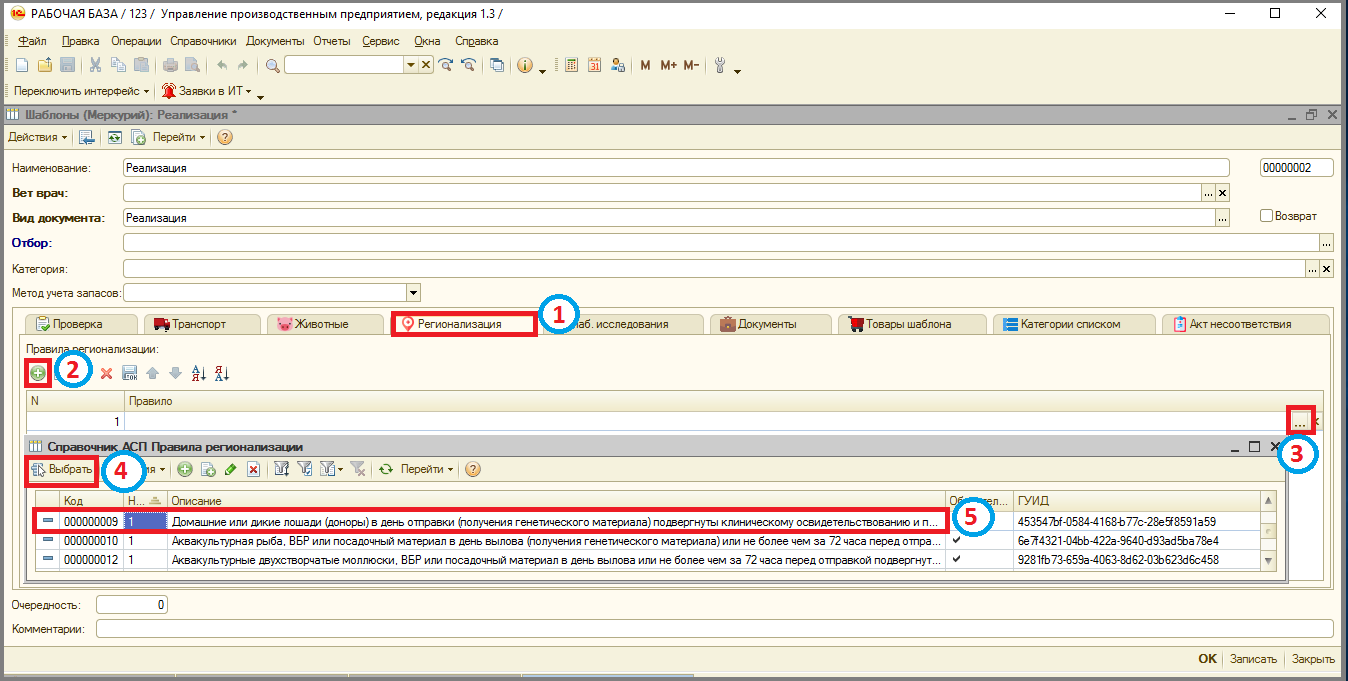This screenshot has height=681, width=1348.
Task: Open Метод учета запасов dropdown
Action: pos(414,292)
